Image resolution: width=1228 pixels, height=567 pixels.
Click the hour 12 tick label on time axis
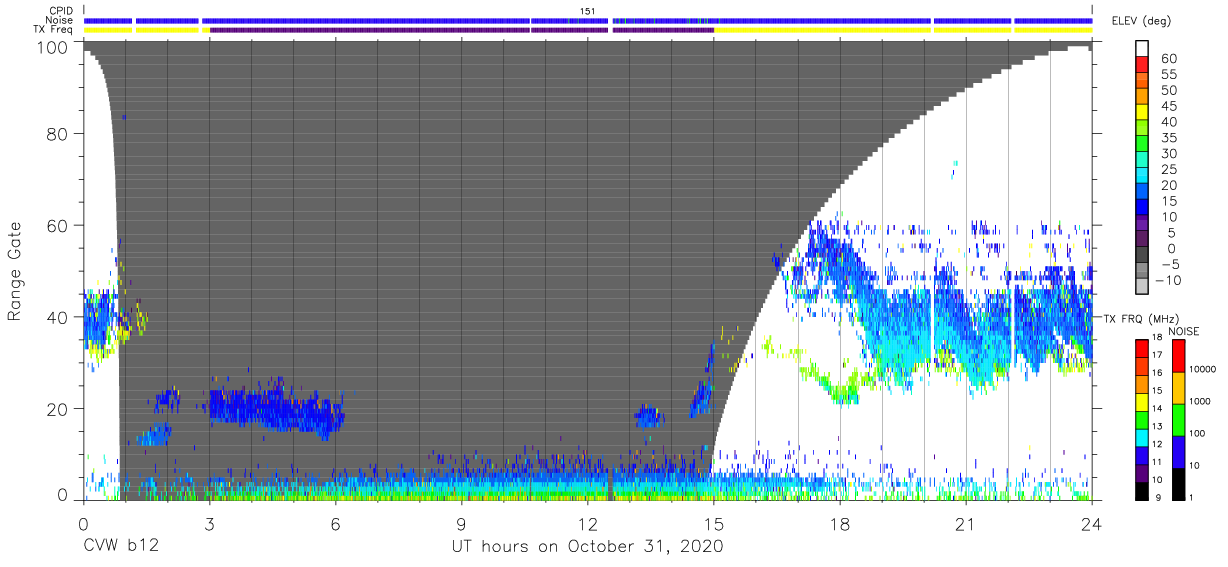587,524
